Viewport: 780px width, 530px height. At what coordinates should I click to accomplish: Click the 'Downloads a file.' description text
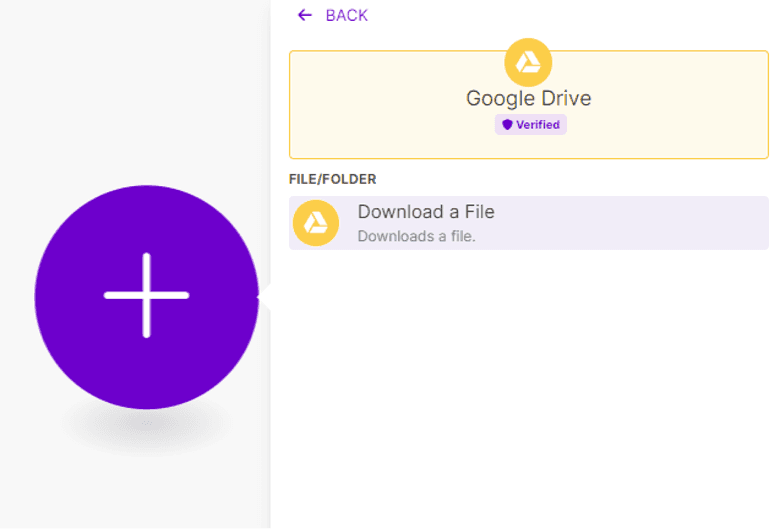[x=416, y=237]
